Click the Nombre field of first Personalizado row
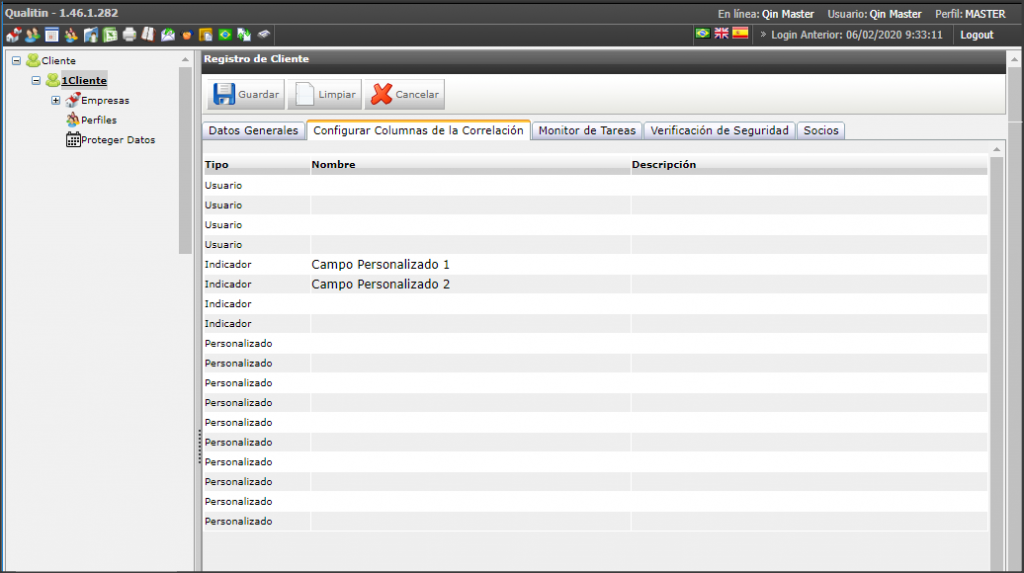Image resolution: width=1024 pixels, height=573 pixels. [470, 344]
